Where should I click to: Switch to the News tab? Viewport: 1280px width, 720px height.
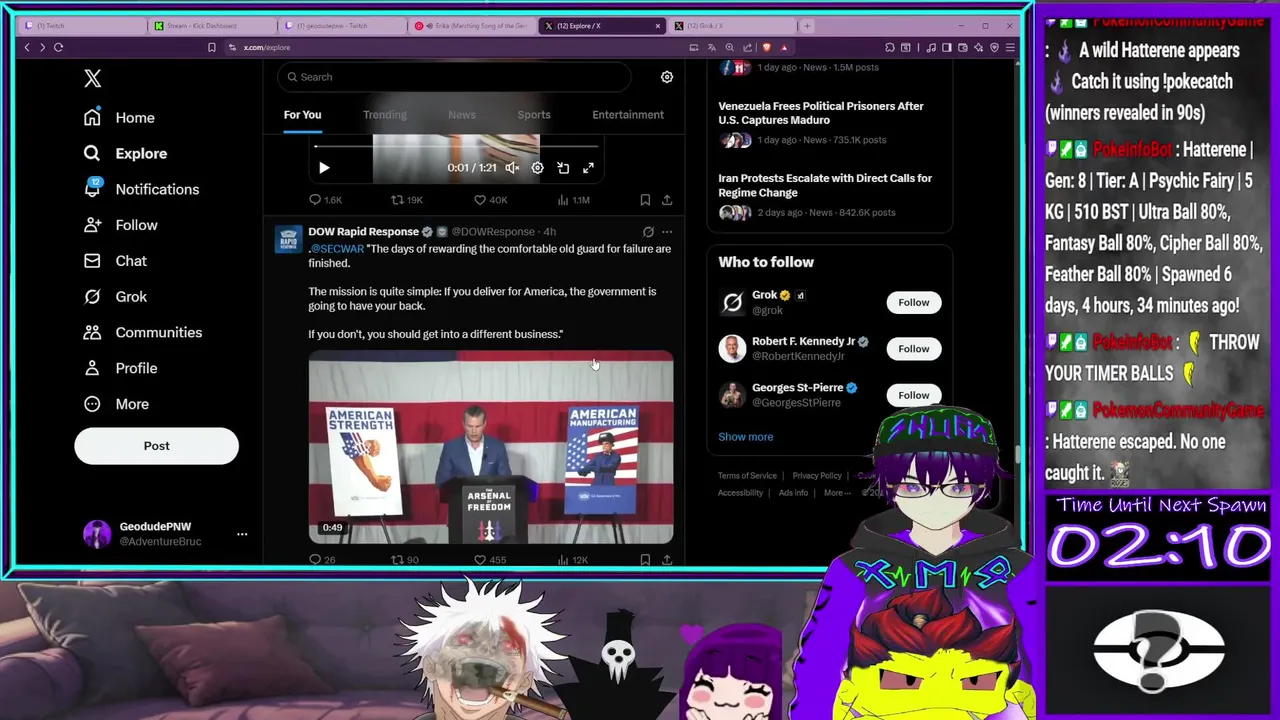click(462, 115)
